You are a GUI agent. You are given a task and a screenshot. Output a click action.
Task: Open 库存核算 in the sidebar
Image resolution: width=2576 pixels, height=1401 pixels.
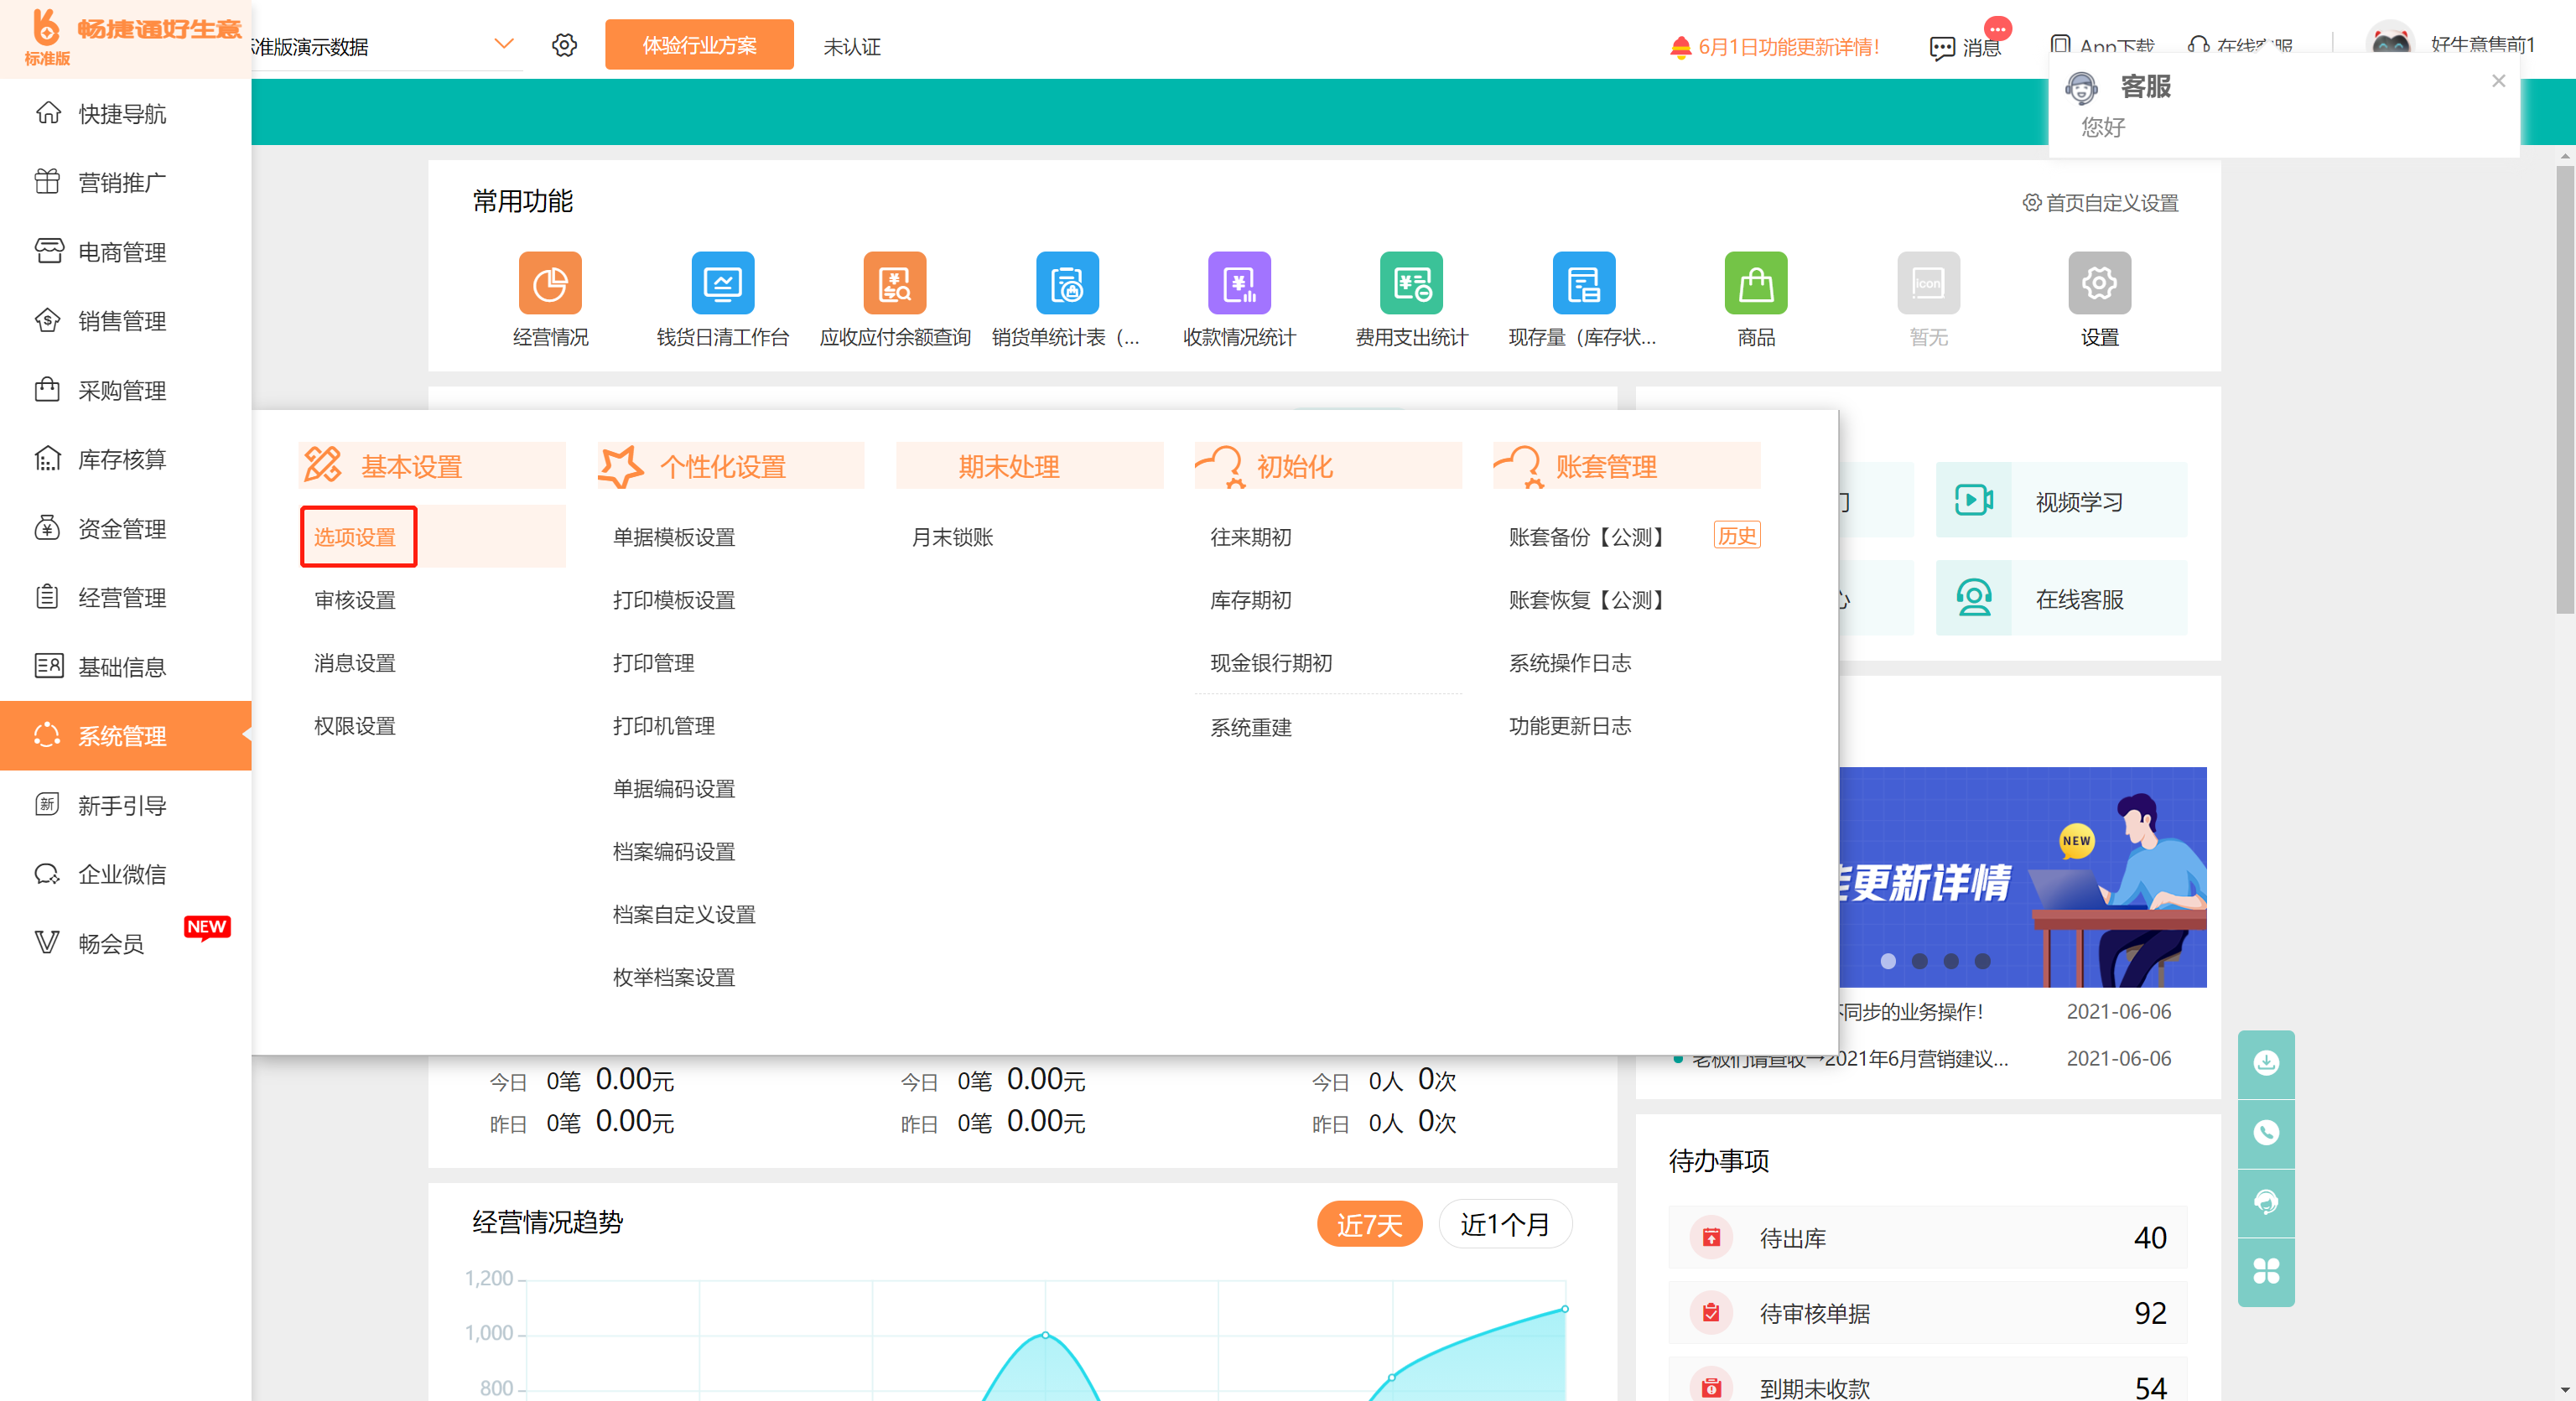(x=125, y=459)
